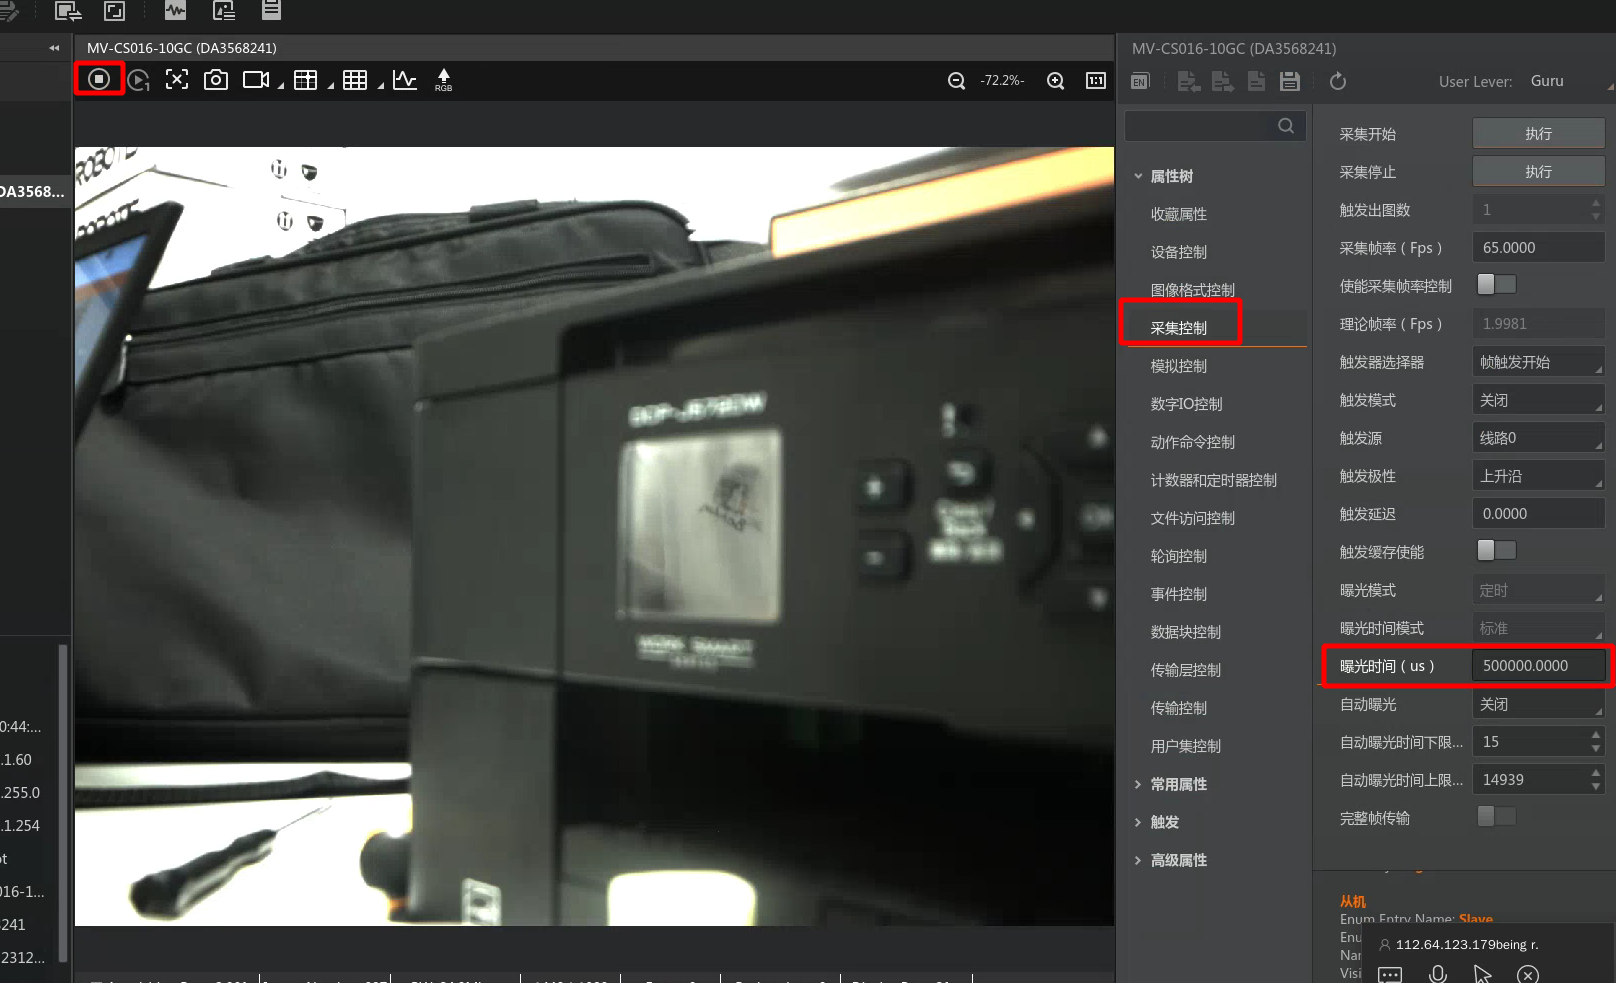Switch feature language with the EN icon
Image resolution: width=1616 pixels, height=983 pixels.
tap(1140, 82)
